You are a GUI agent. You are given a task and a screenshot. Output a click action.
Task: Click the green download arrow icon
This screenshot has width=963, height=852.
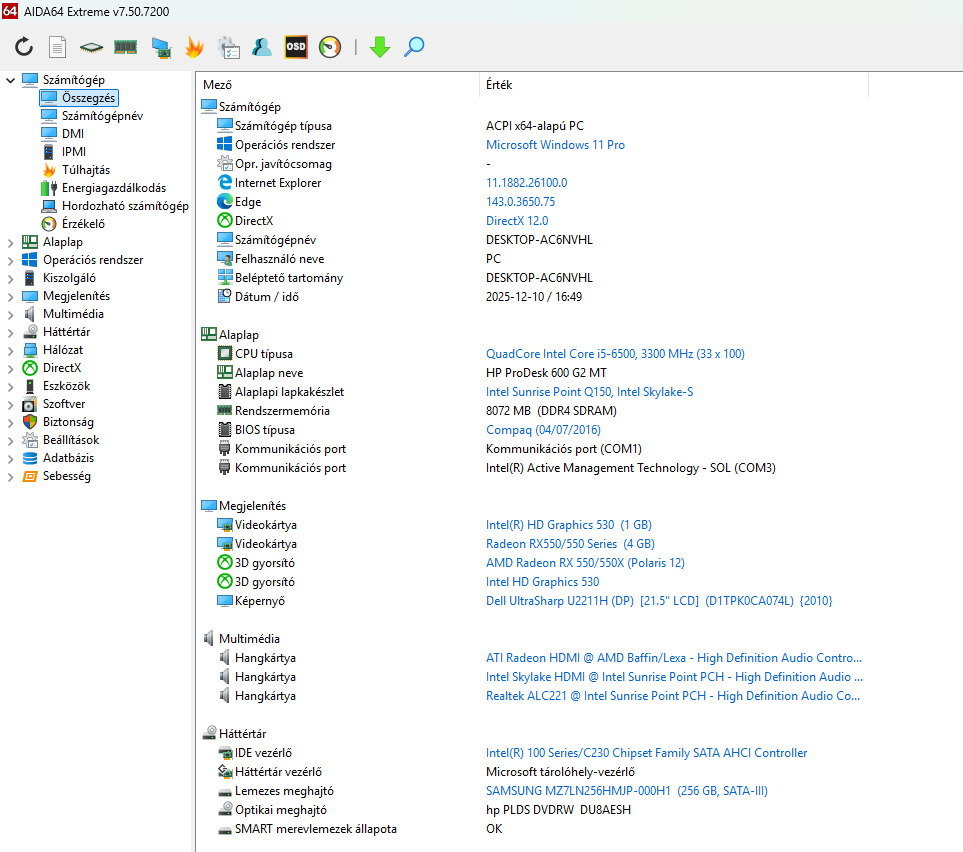(x=380, y=47)
